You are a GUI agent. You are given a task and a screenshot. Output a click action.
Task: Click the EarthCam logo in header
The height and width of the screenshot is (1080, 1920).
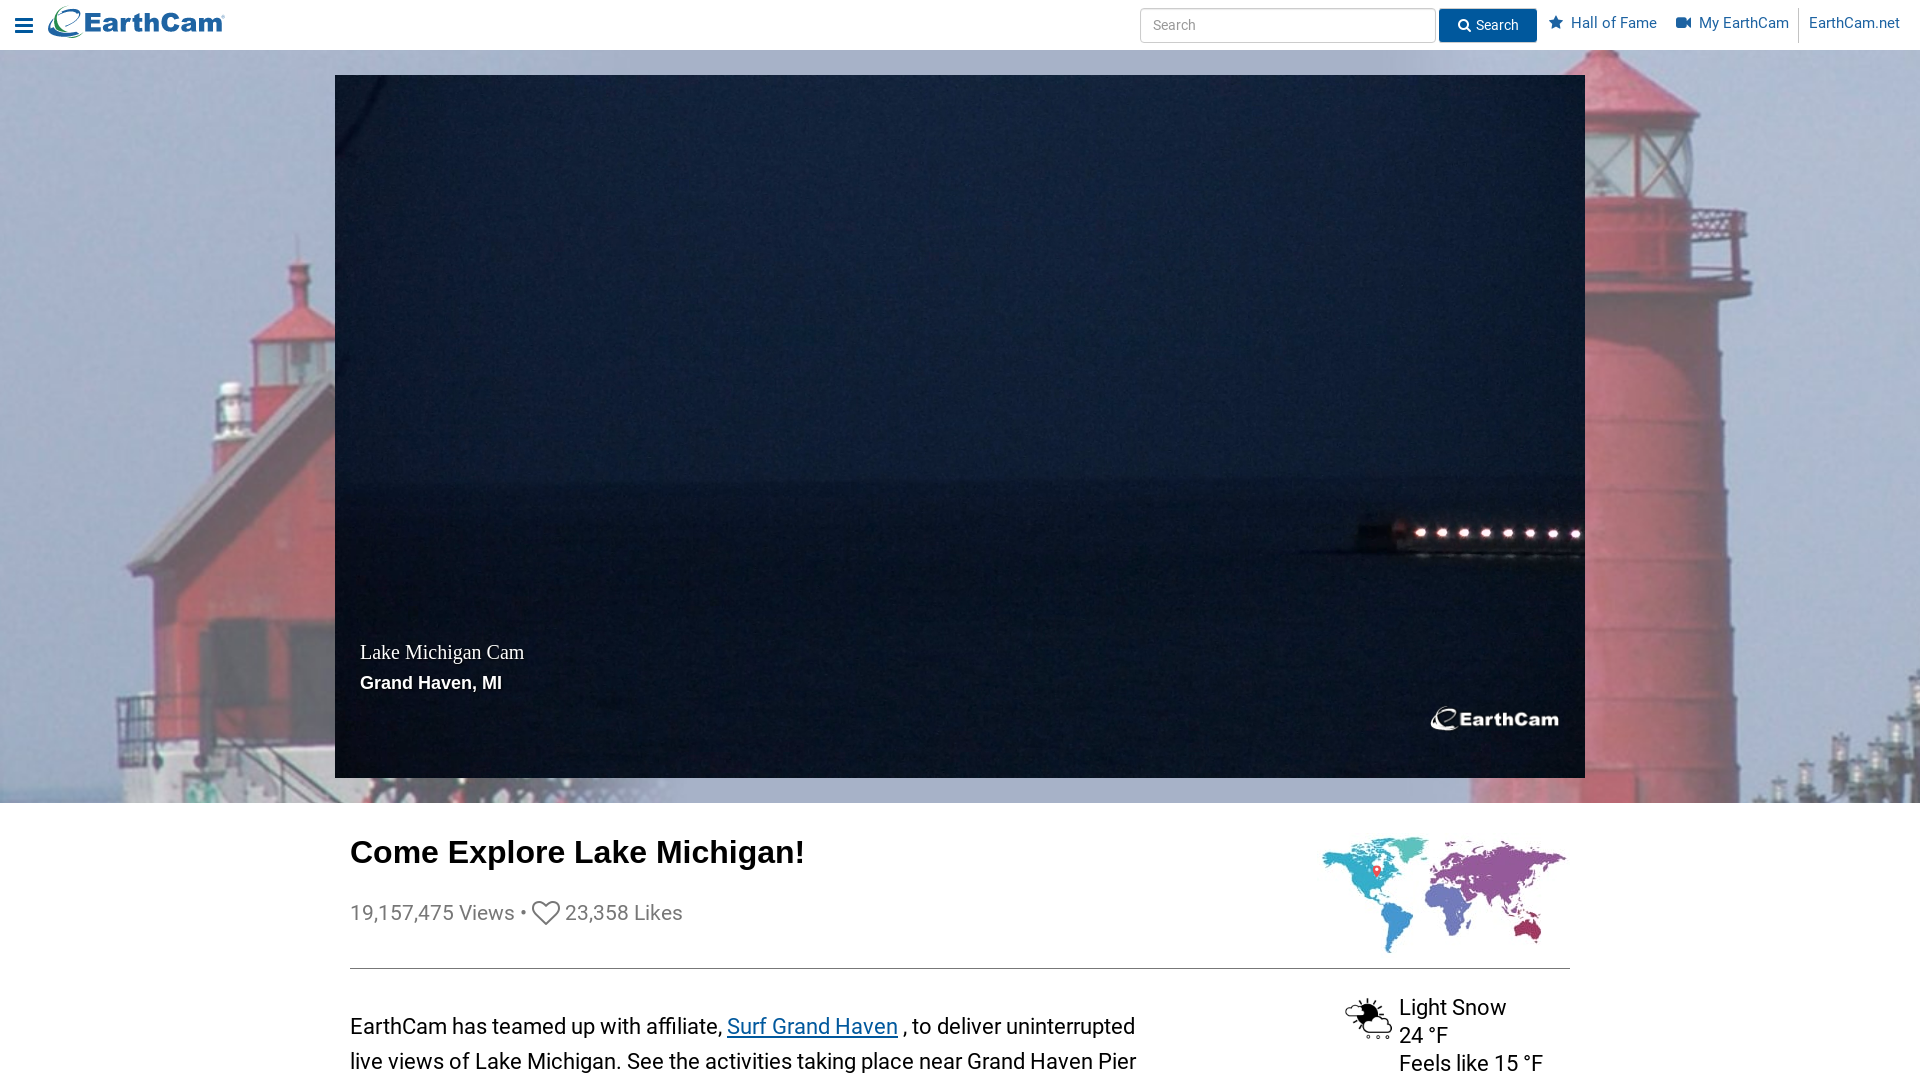(x=137, y=23)
